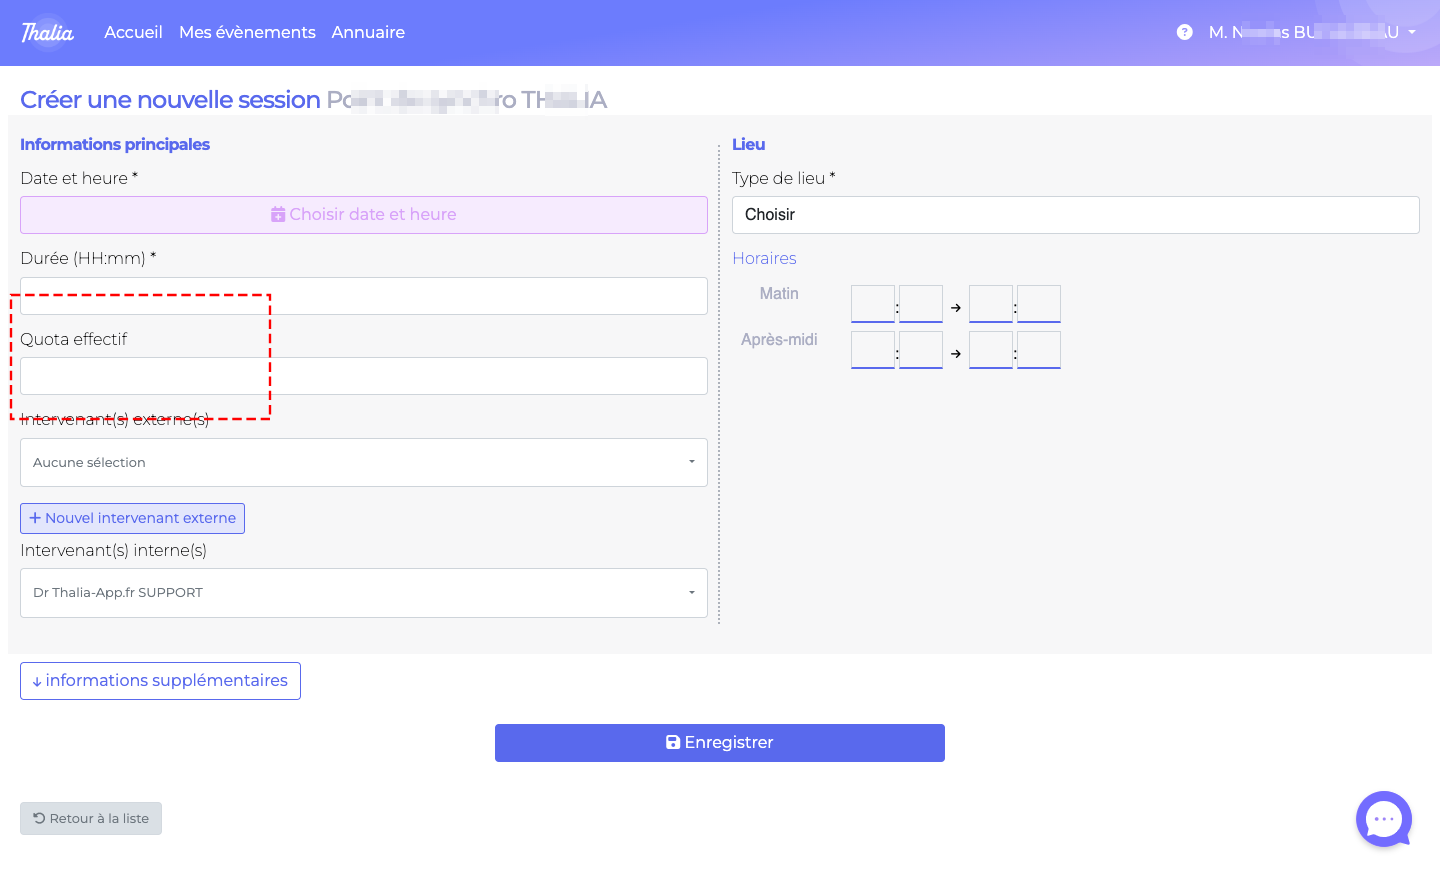Open the help question mark icon
The height and width of the screenshot is (875, 1440).
coord(1184,32)
